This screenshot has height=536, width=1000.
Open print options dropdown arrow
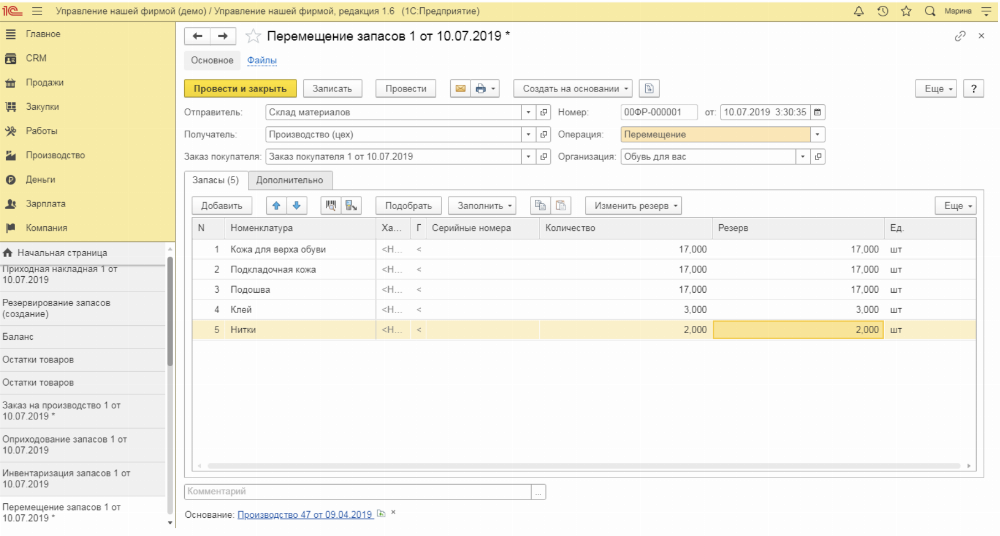coord(494,89)
